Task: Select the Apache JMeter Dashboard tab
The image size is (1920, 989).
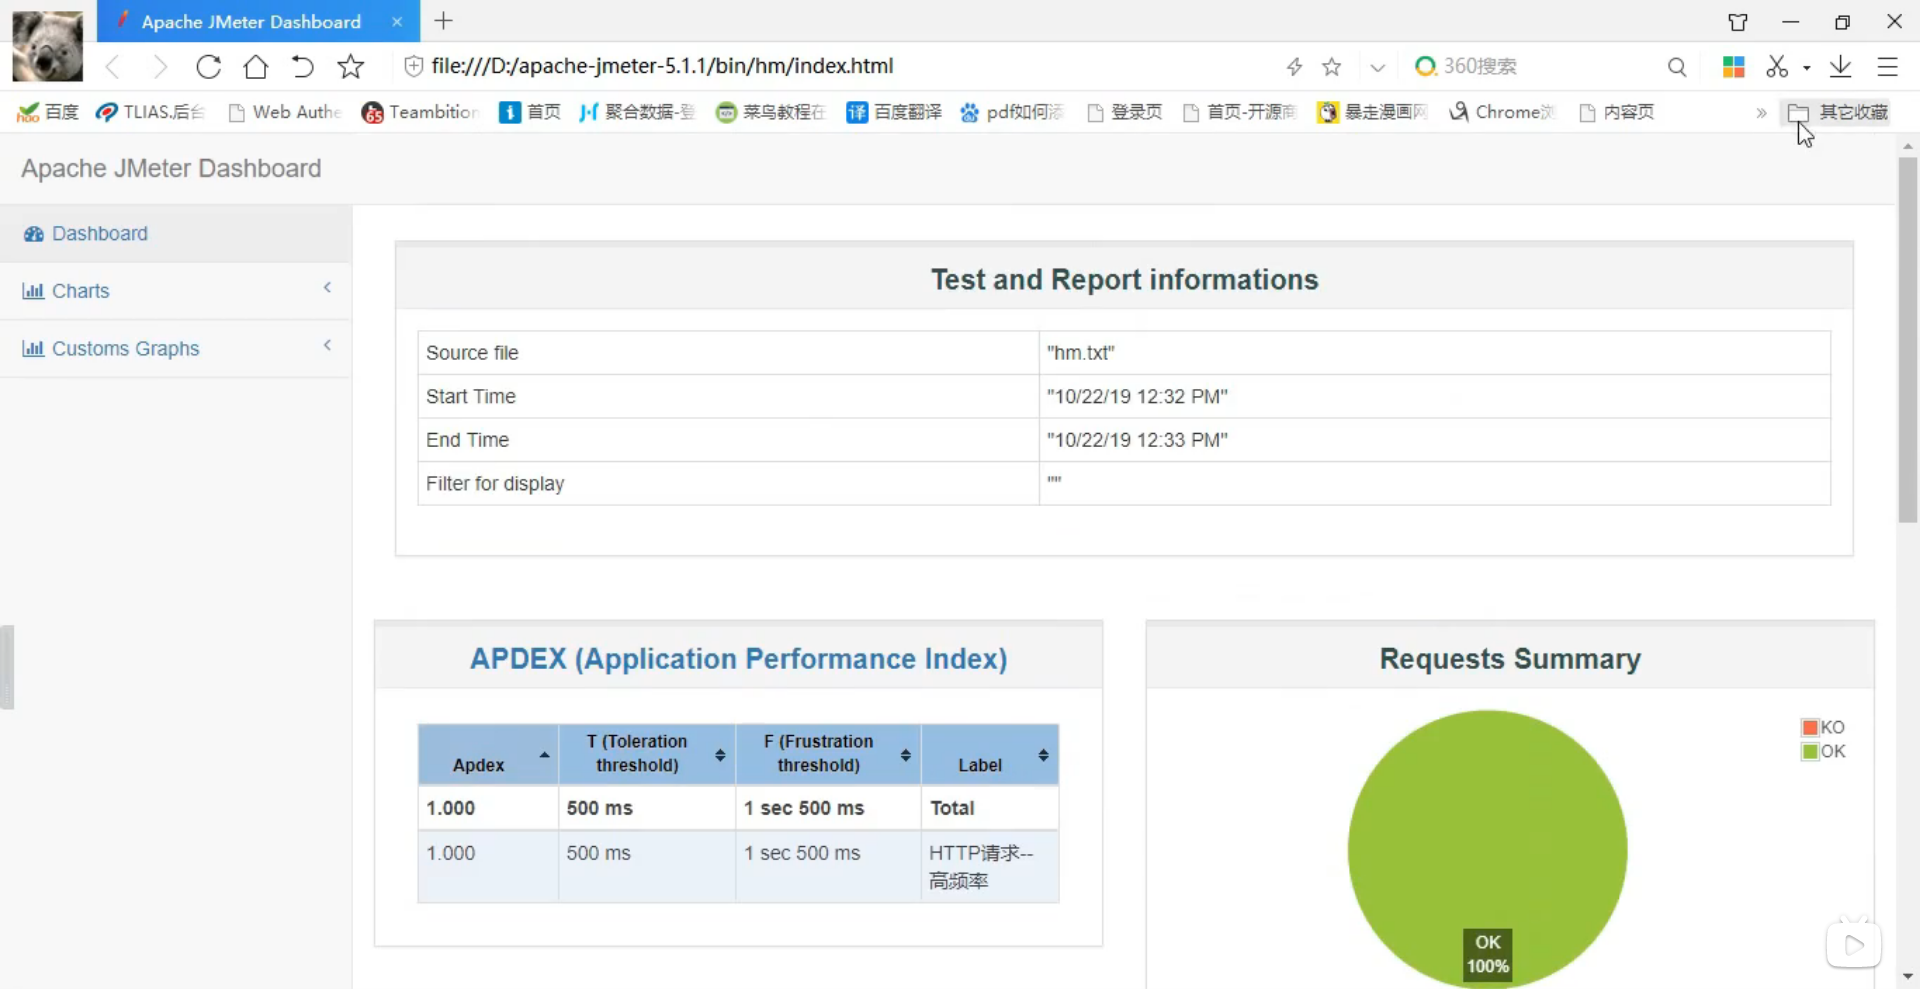Action: point(251,21)
